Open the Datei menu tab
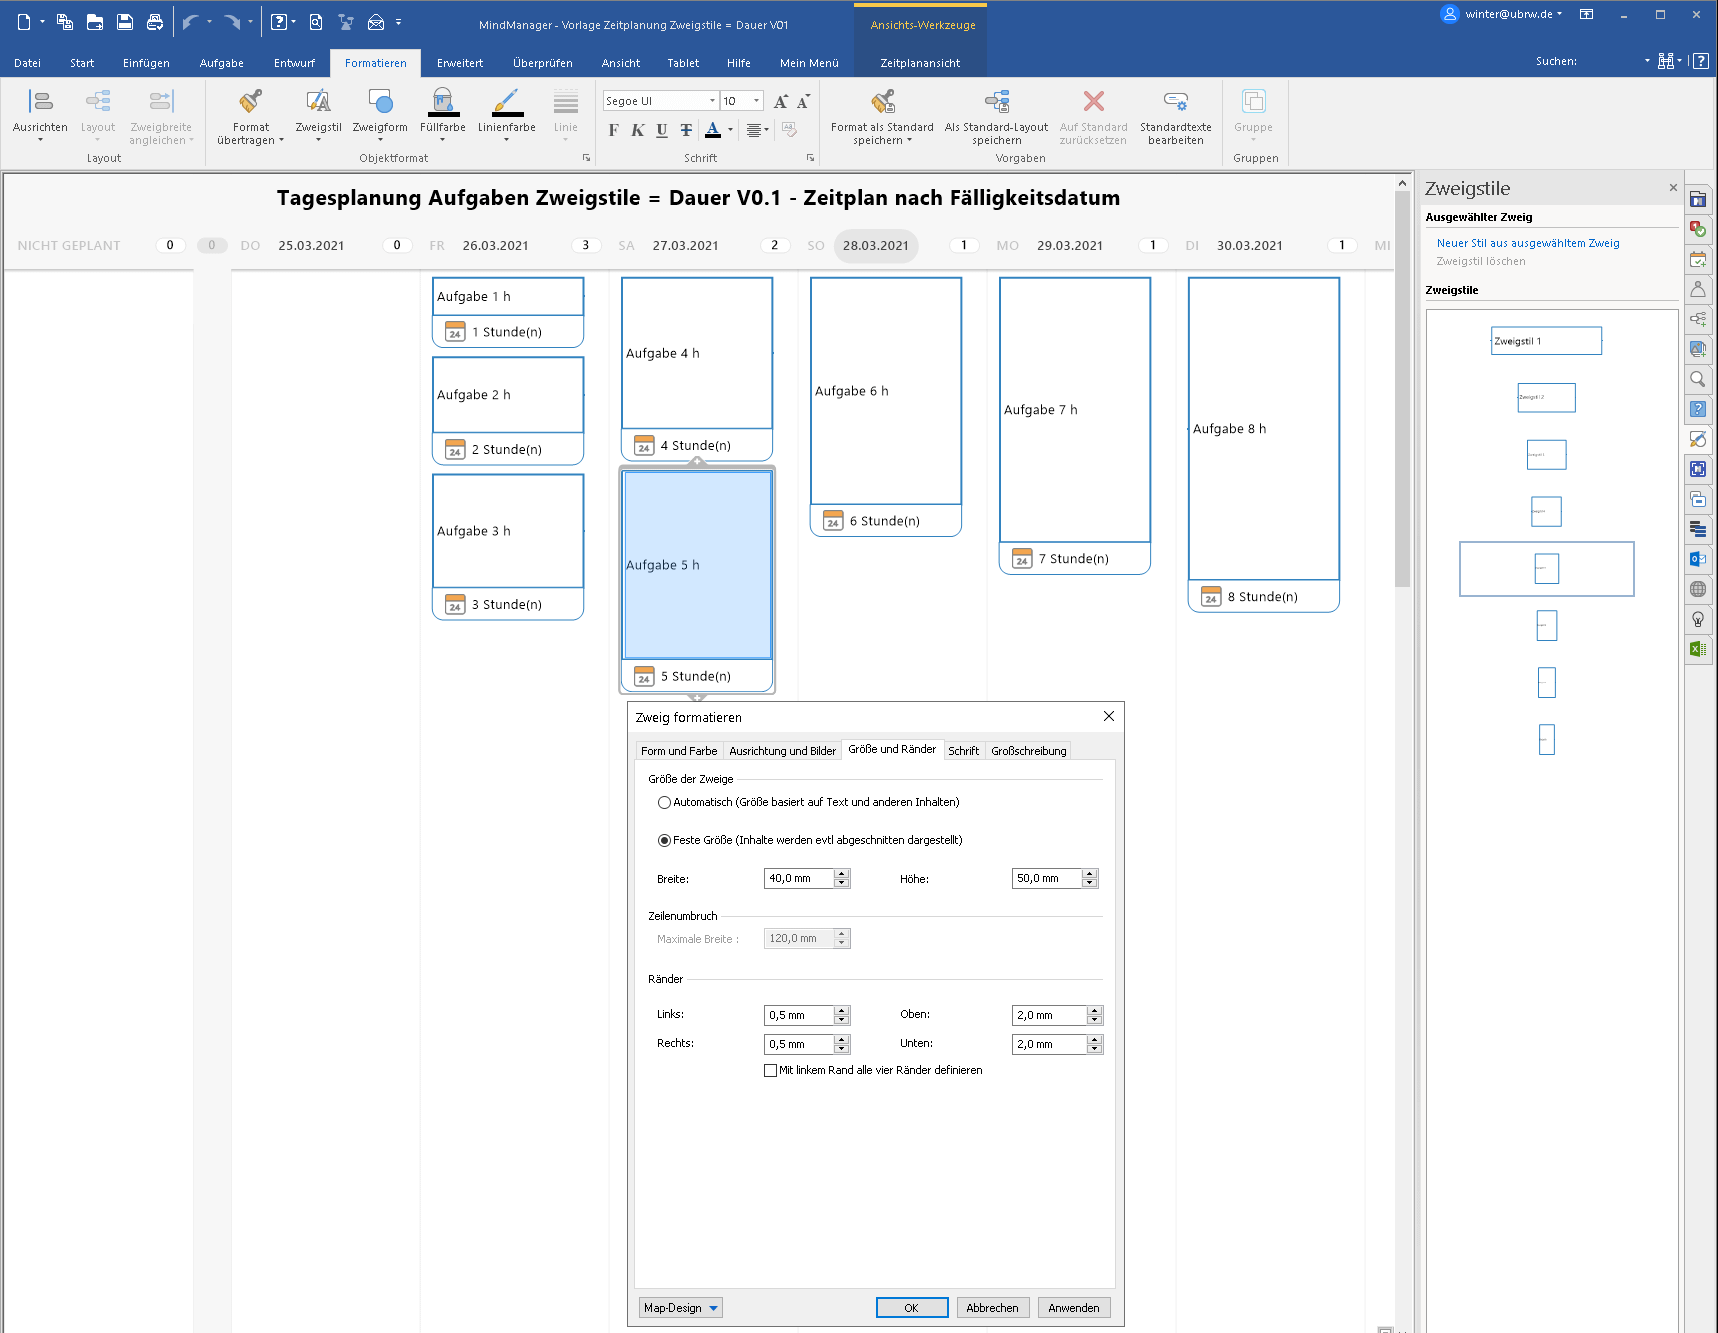This screenshot has width=1718, height=1333. (27, 63)
